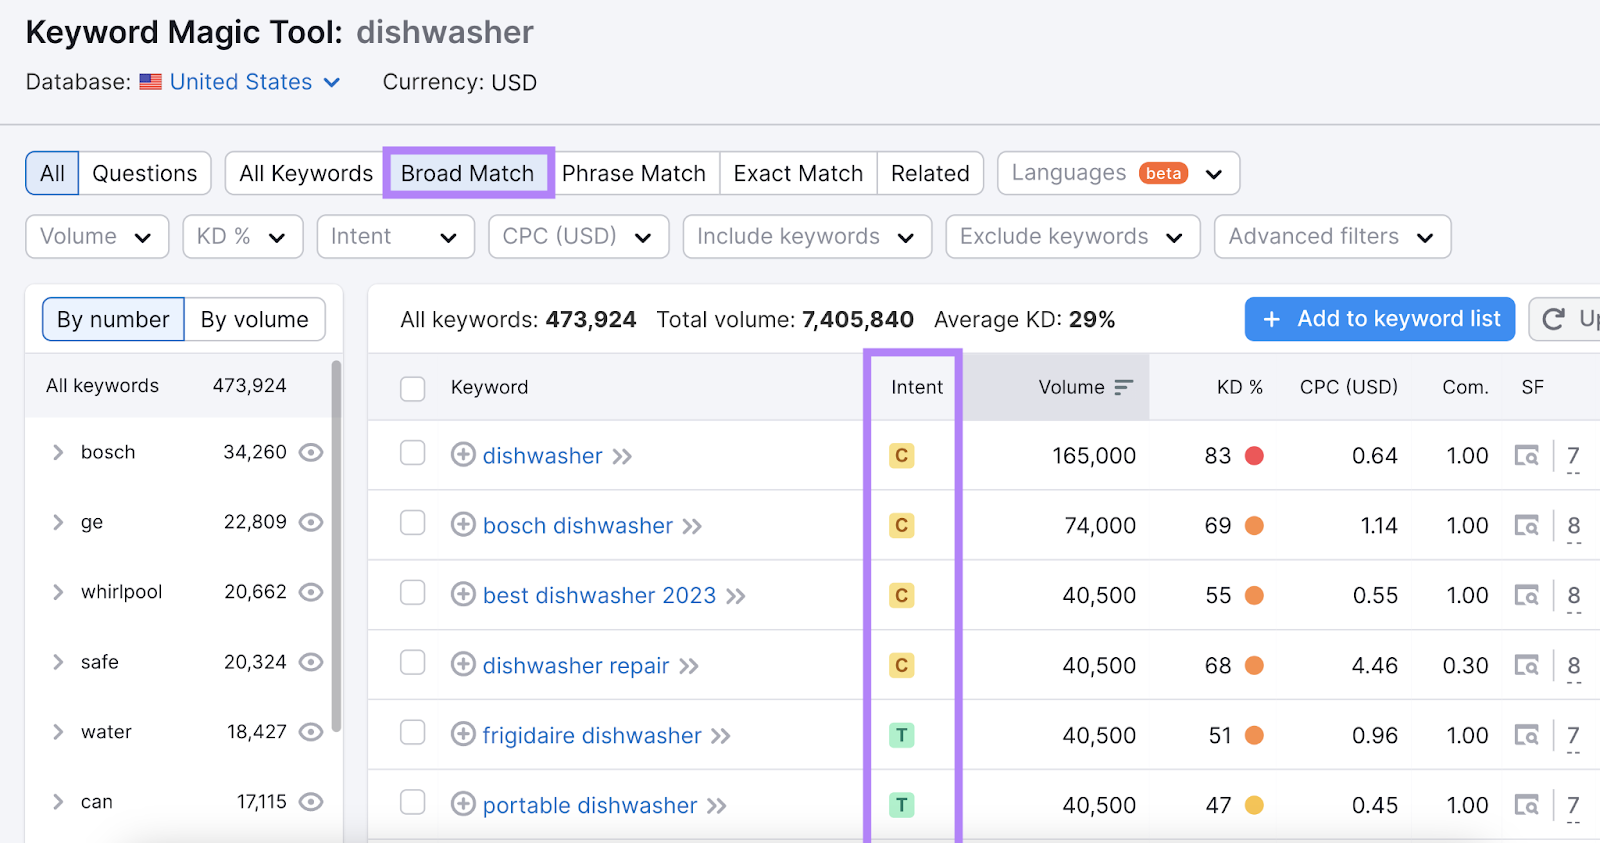Viewport: 1600px width, 843px height.
Task: Click the refresh Update icon button
Action: pyautogui.click(x=1554, y=319)
